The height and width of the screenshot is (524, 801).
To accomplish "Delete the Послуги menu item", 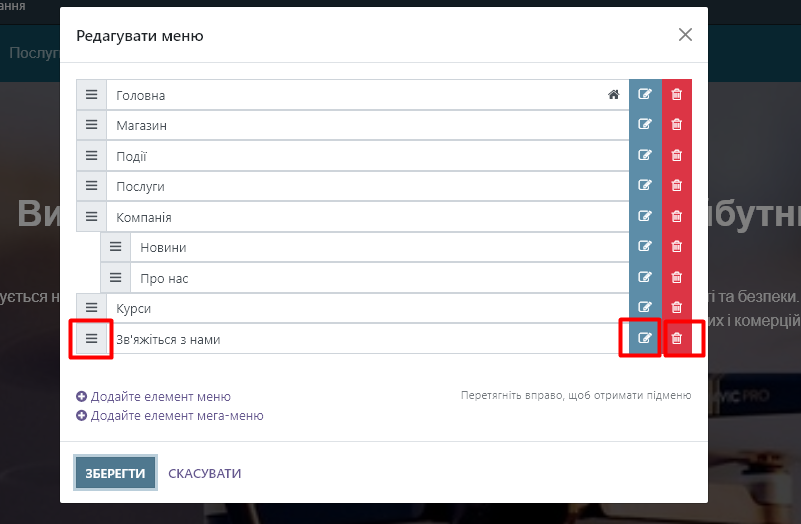I will tap(676, 186).
